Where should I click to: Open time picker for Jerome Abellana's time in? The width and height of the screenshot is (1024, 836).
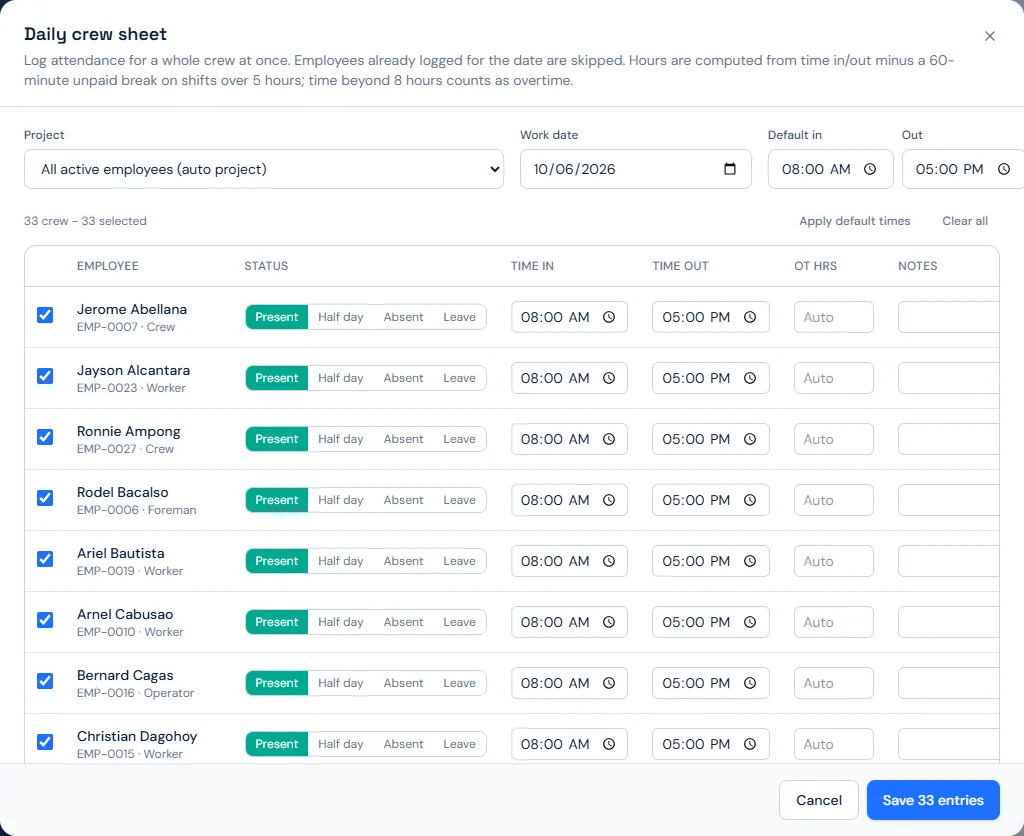609,317
